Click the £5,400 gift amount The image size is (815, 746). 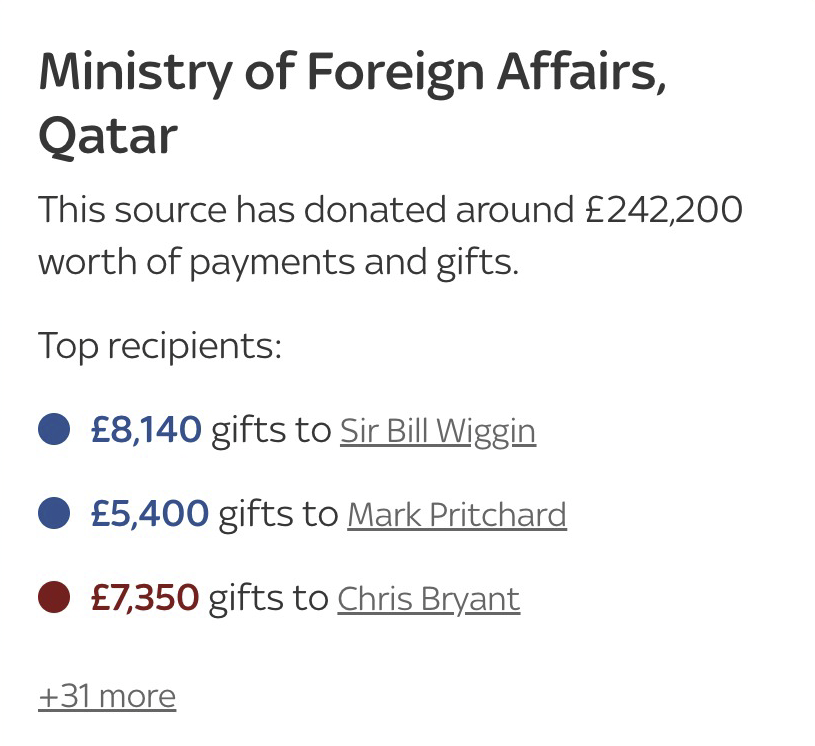pos(150,514)
